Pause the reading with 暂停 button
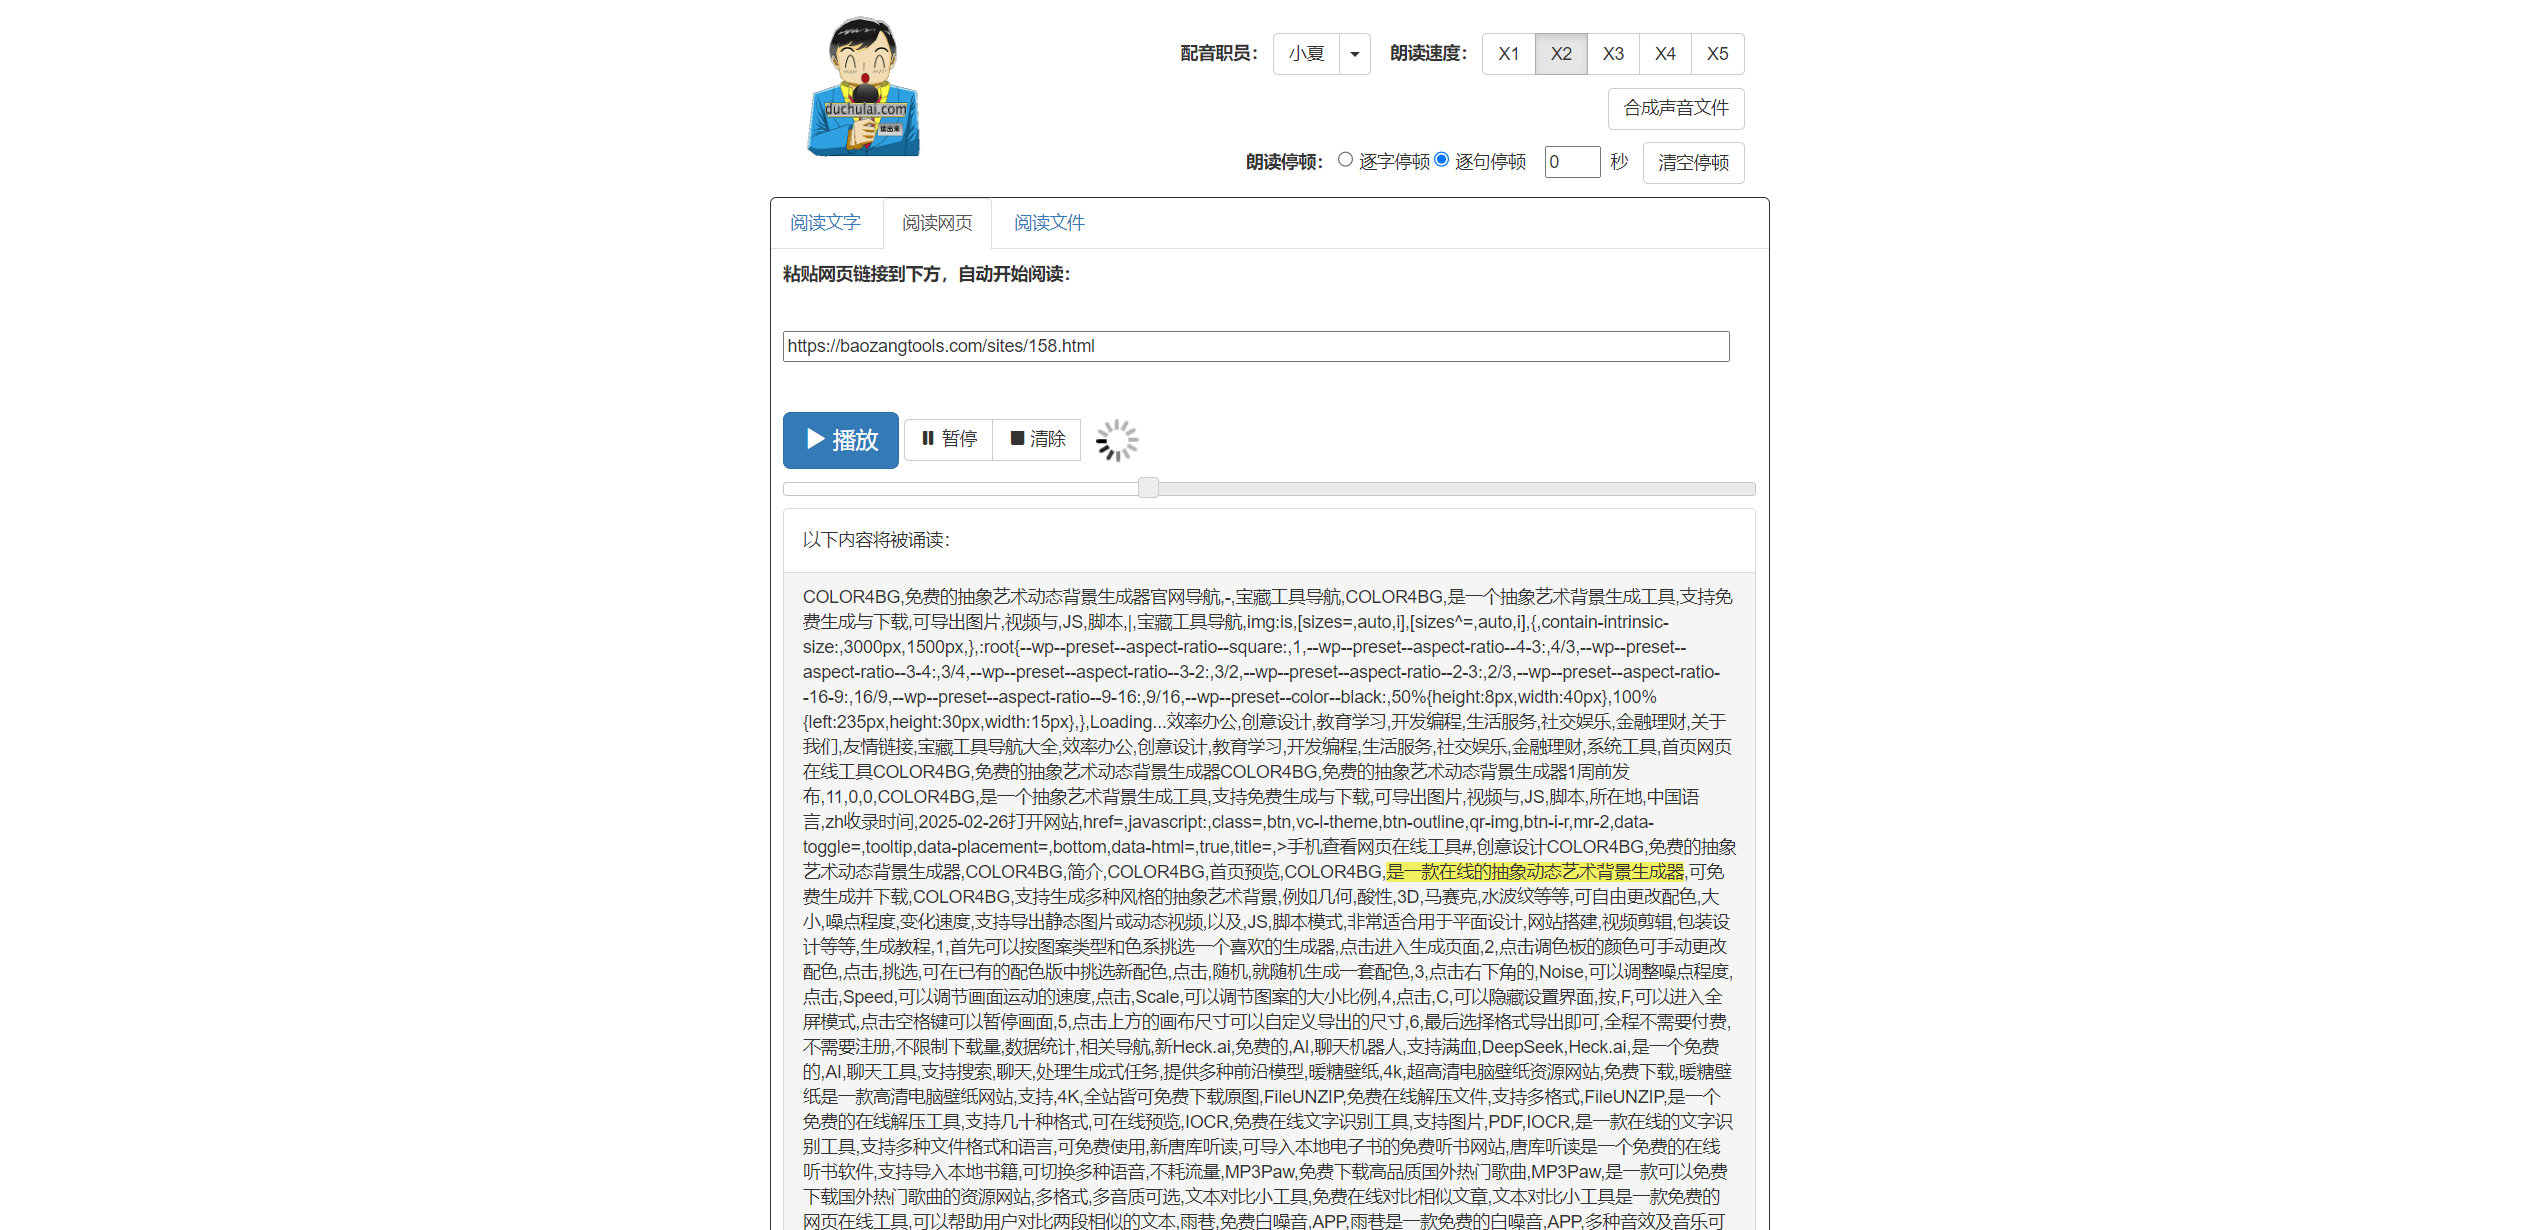Viewport: 2535px width, 1230px height. click(x=947, y=439)
